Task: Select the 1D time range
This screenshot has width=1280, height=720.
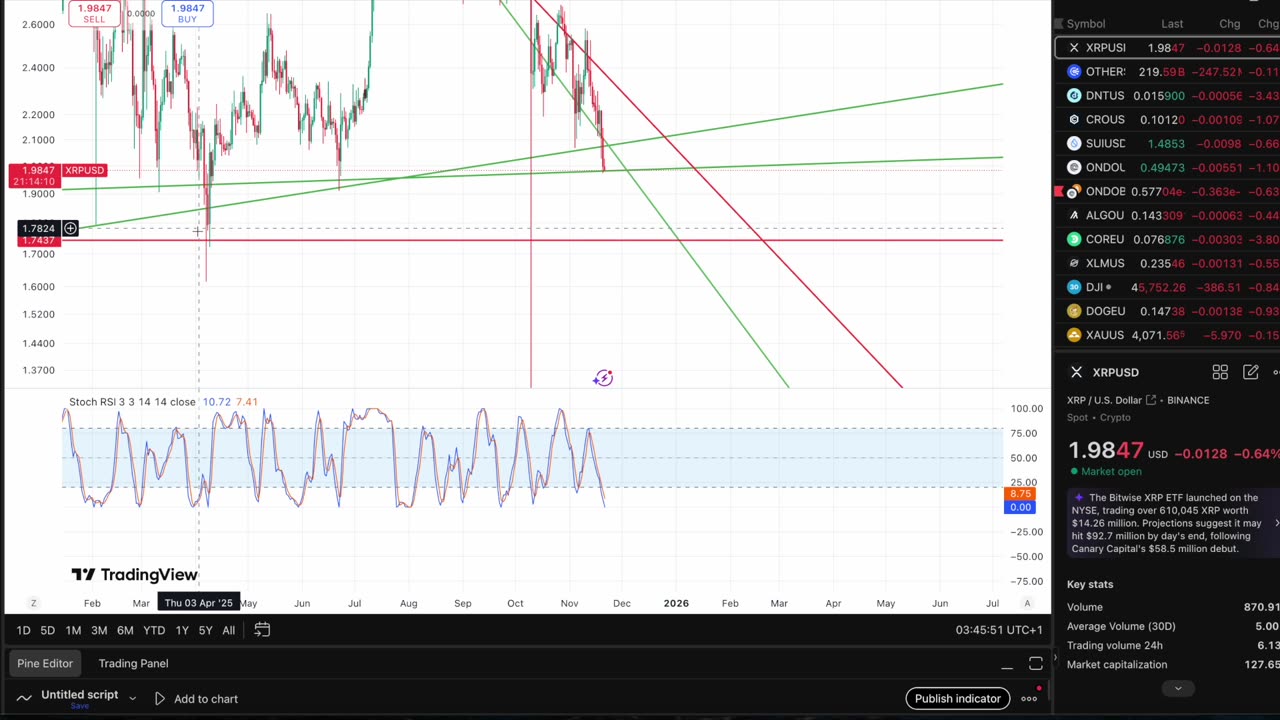Action: (23, 631)
